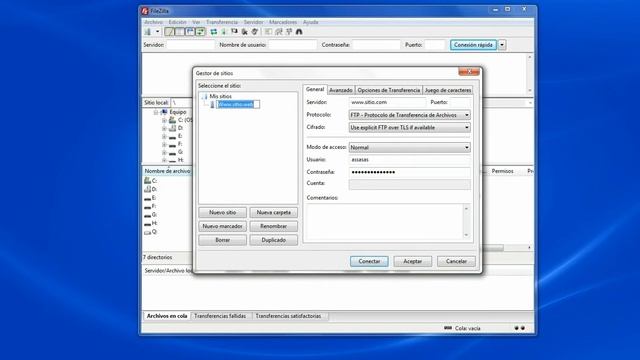Click the Comentarios text area
This screenshot has width=640, height=360.
[385, 222]
